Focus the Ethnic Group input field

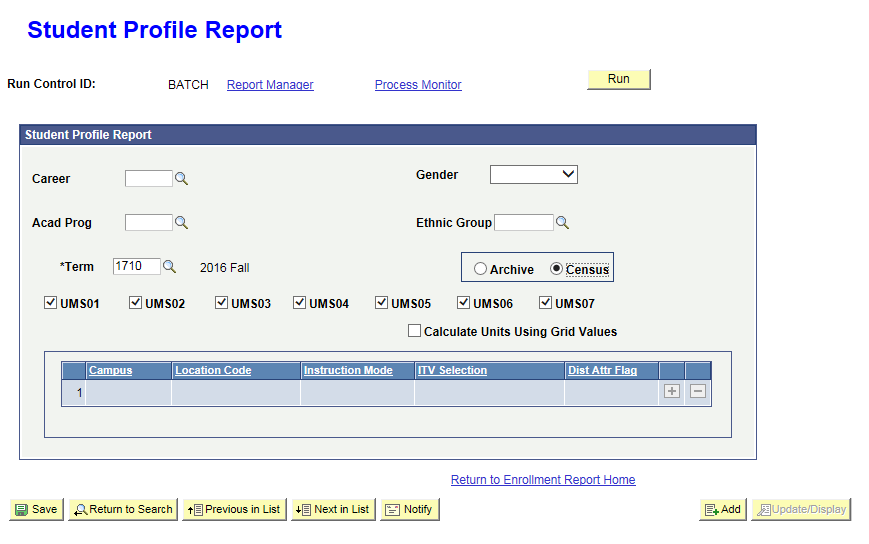pyautogui.click(x=524, y=223)
